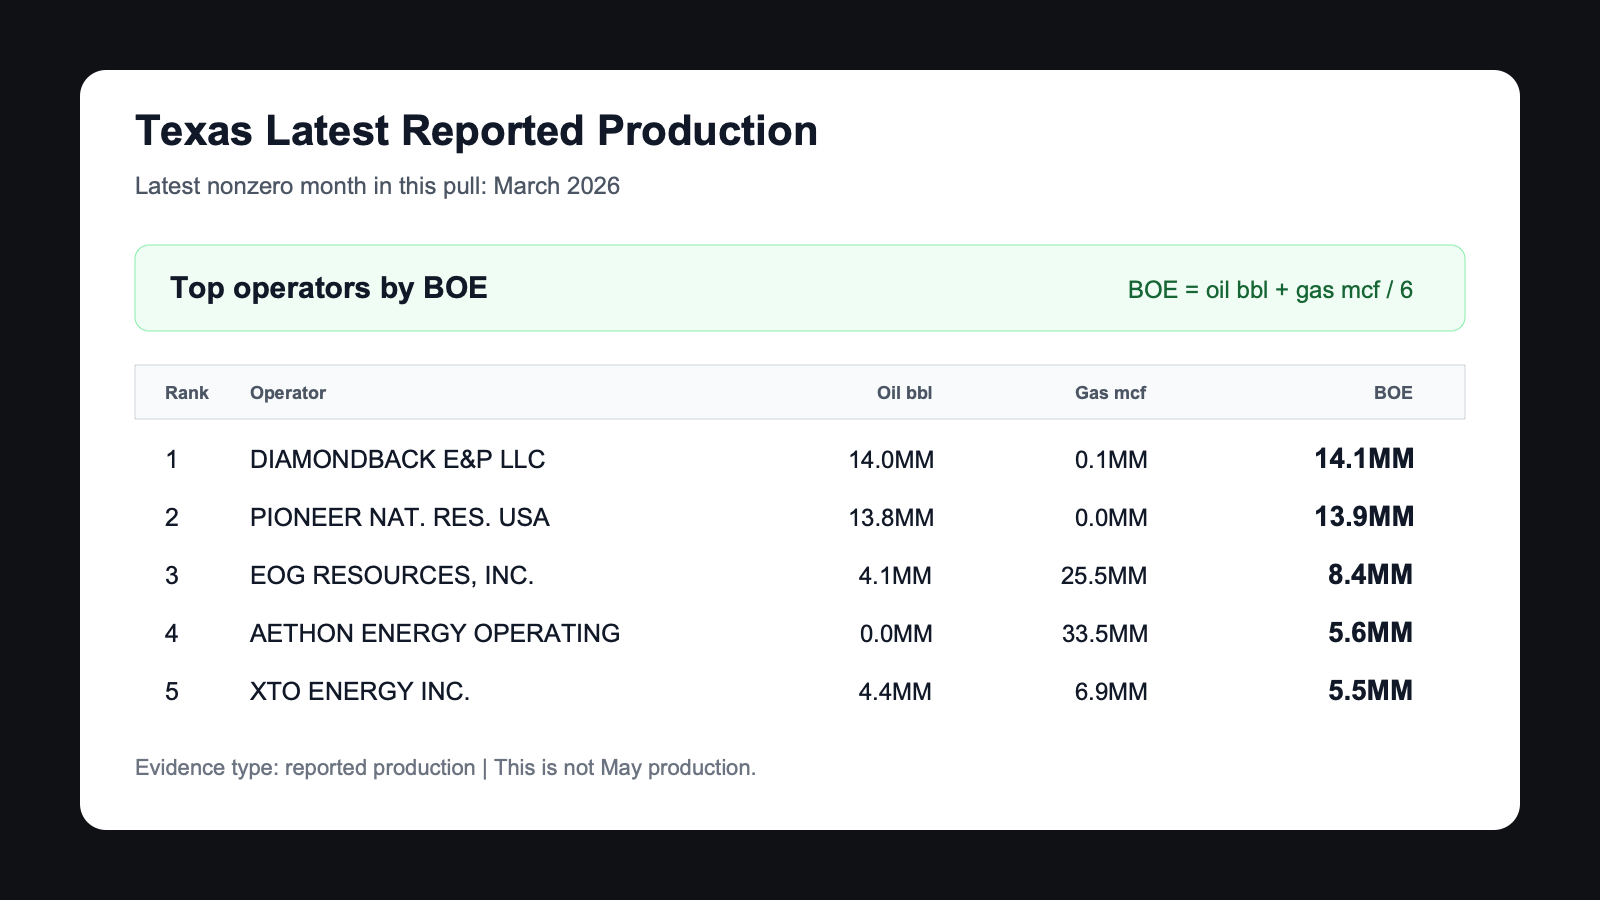Click rank number 3 in EOG row

(172, 576)
